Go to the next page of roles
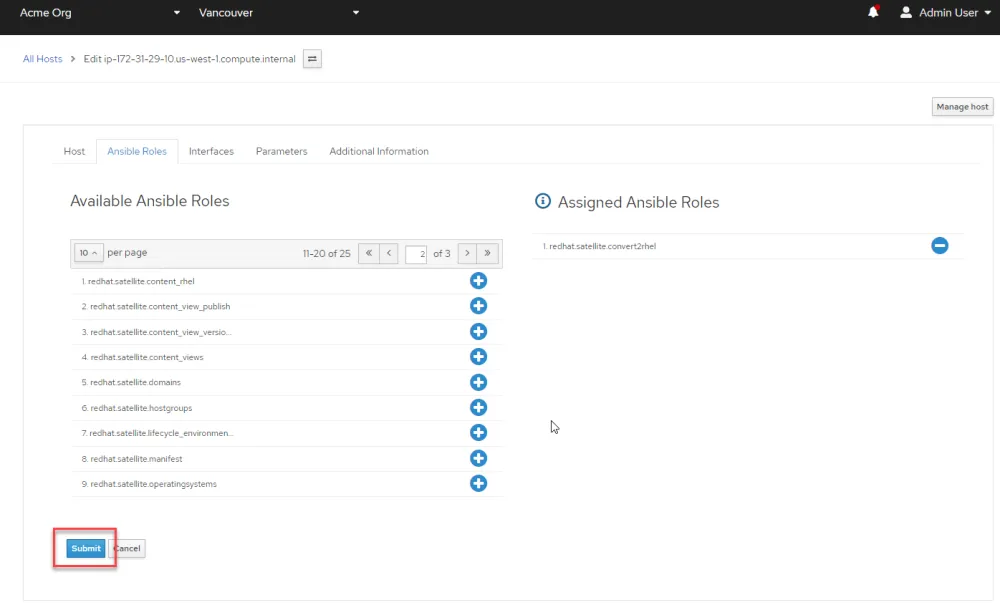 click(466, 253)
